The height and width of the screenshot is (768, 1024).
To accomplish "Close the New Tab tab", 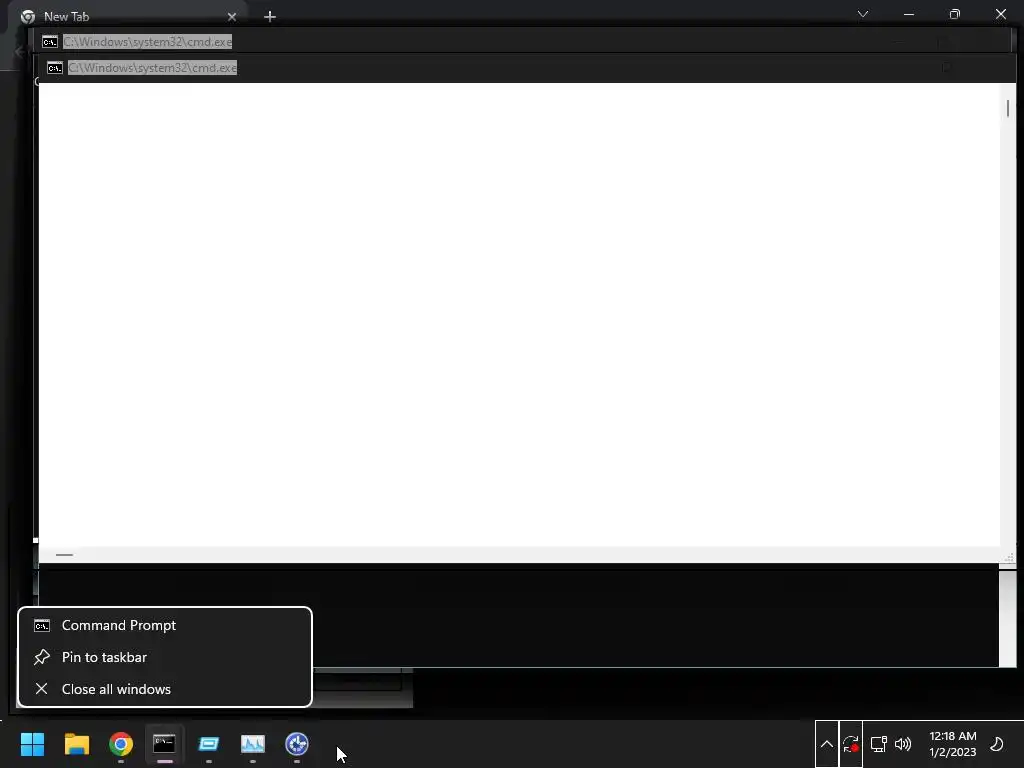I will tap(232, 17).
